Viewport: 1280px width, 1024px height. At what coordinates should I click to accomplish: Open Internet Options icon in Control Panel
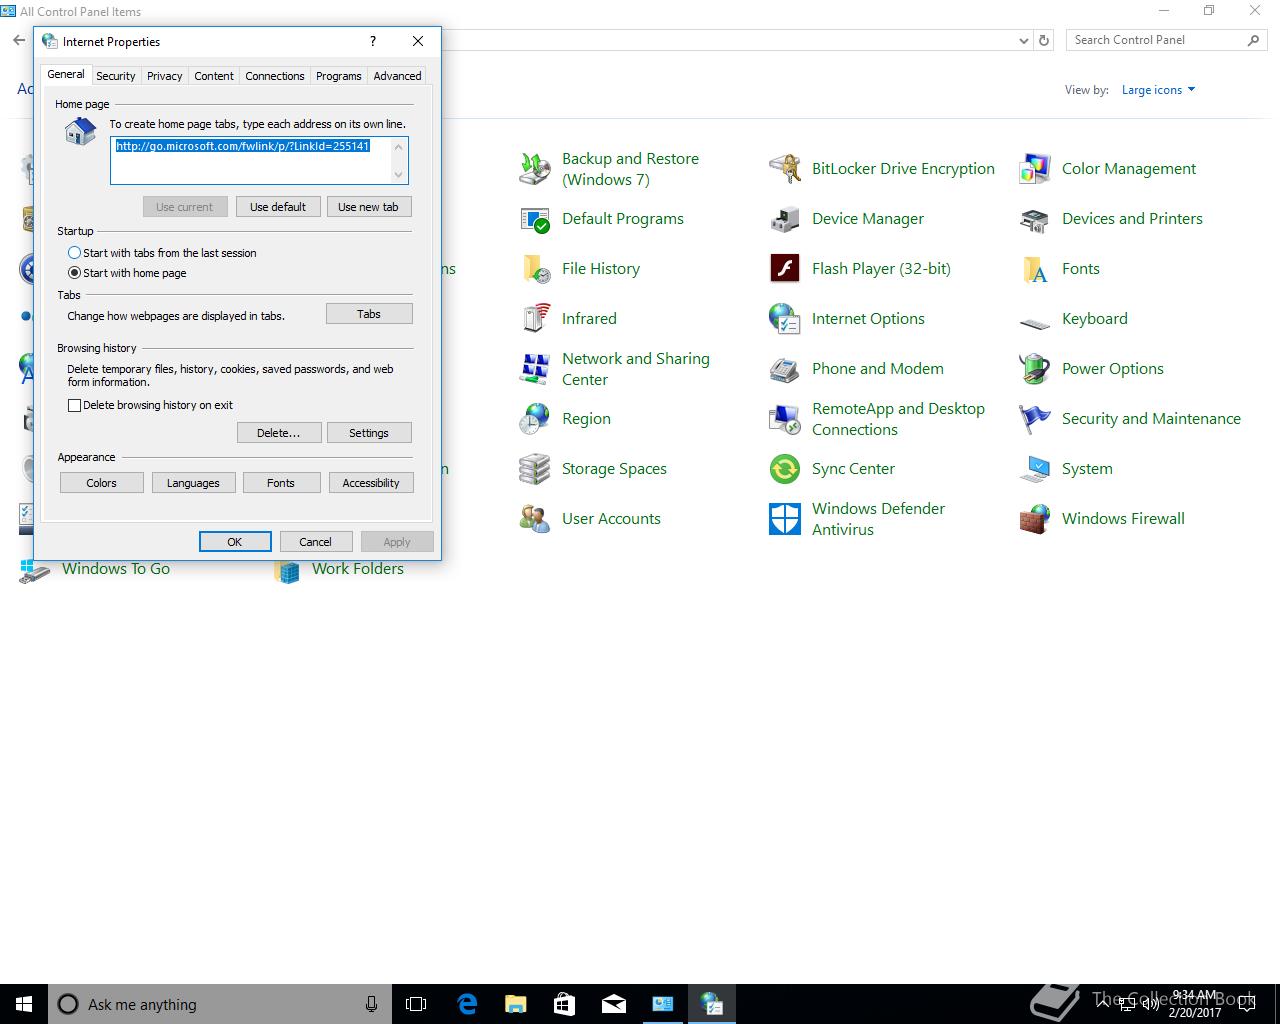pos(785,319)
